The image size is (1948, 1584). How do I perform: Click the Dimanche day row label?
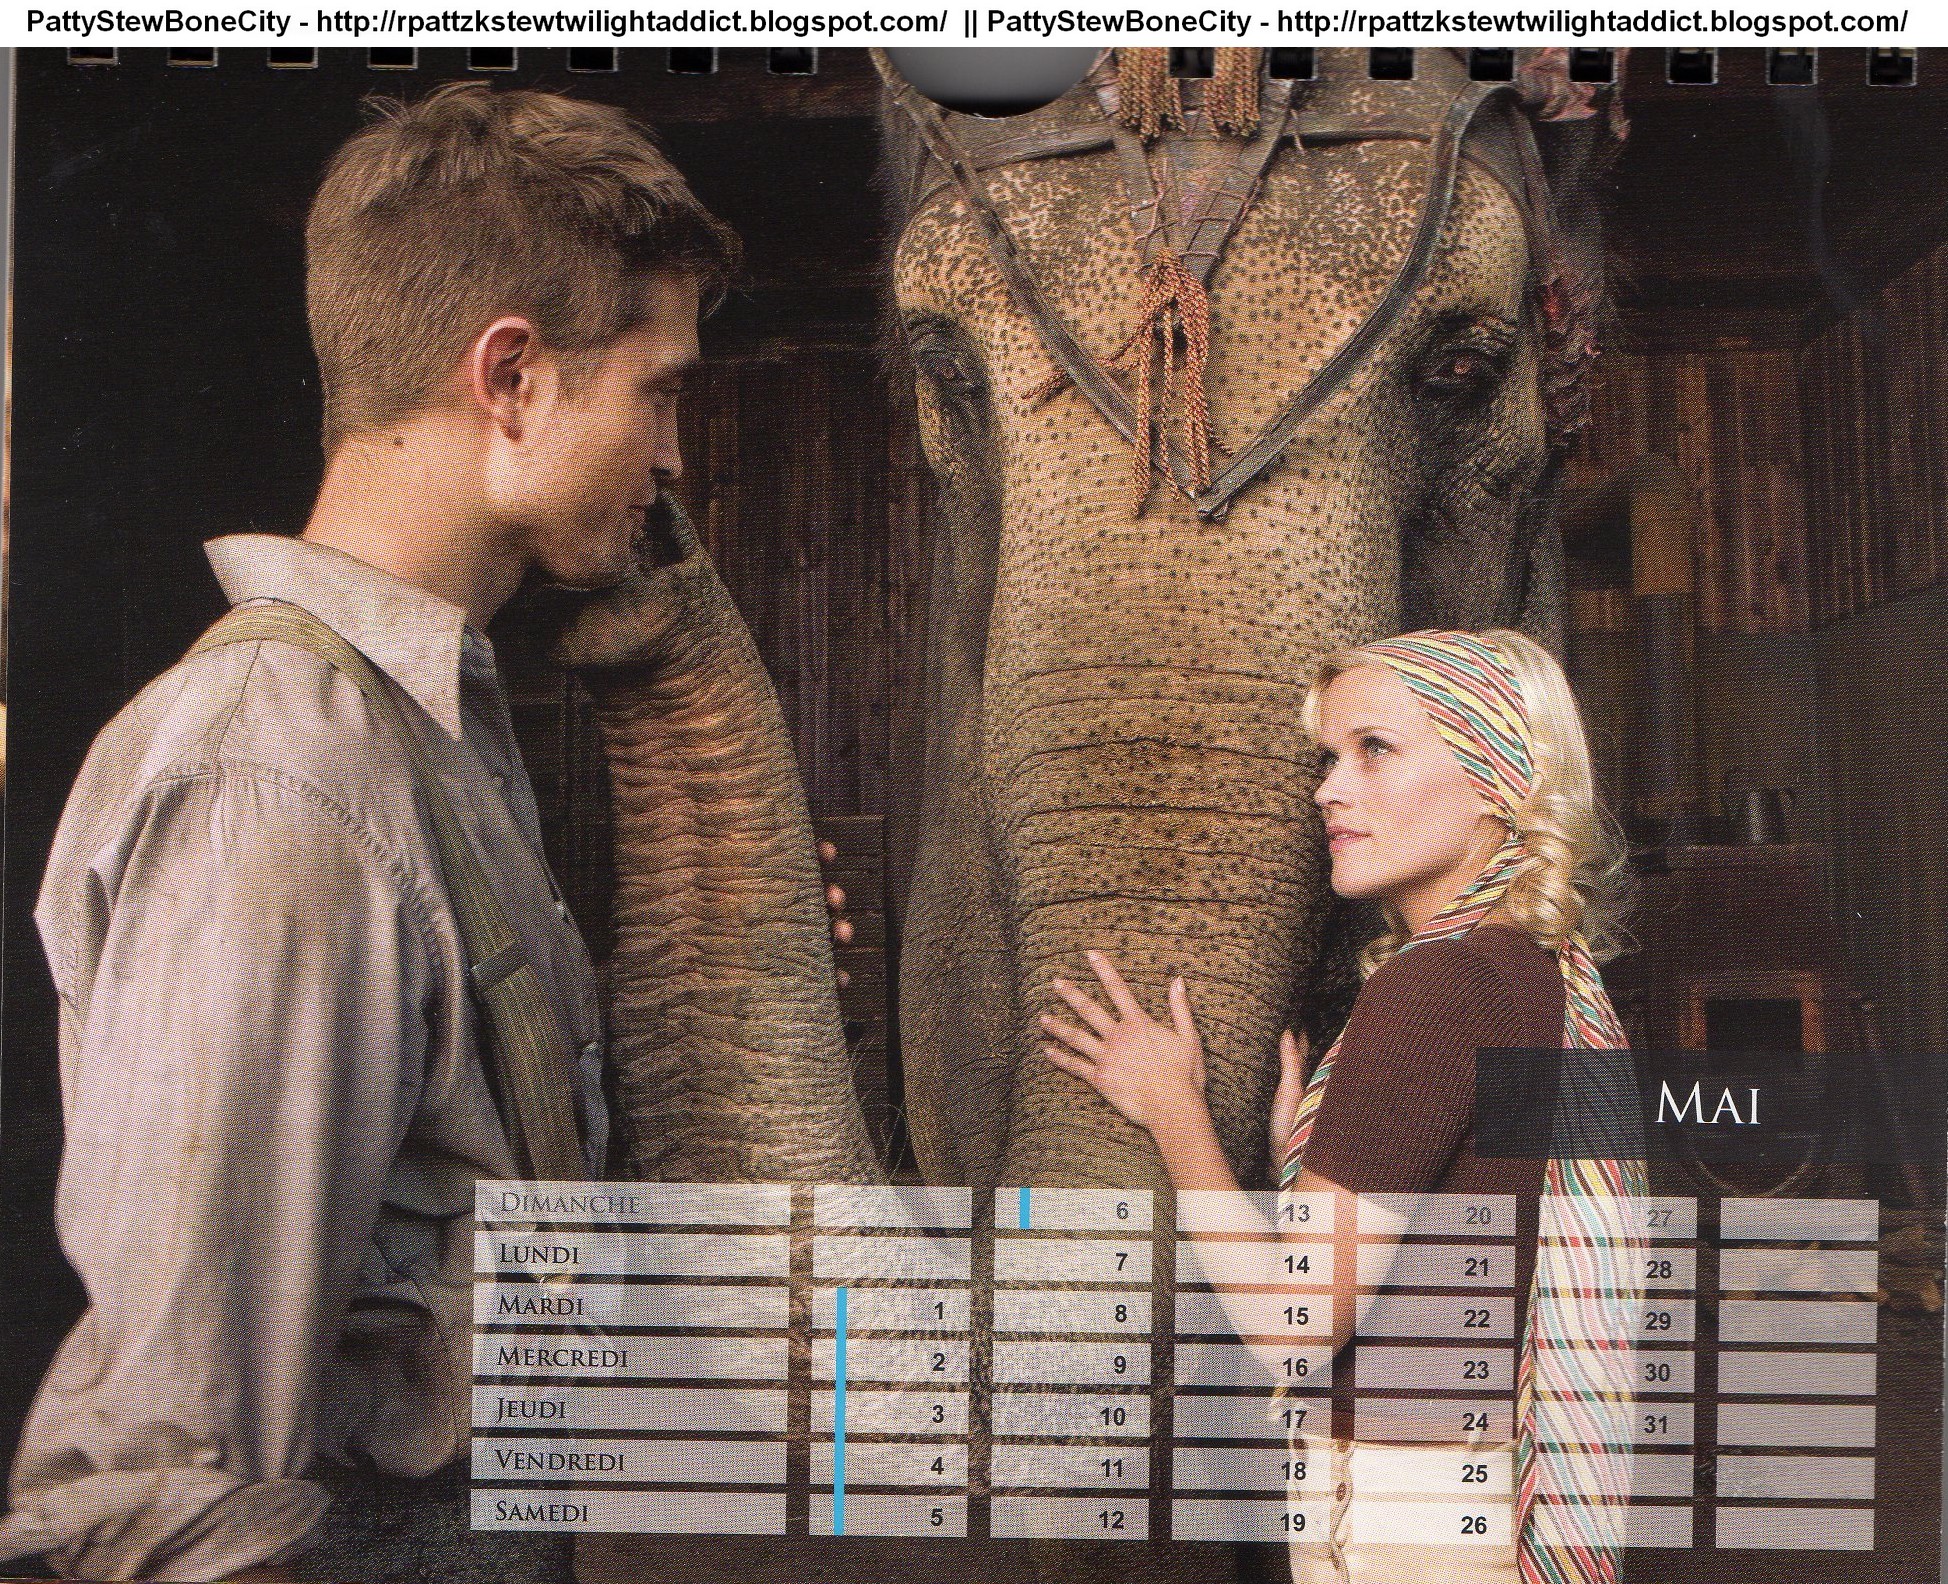(x=569, y=1203)
